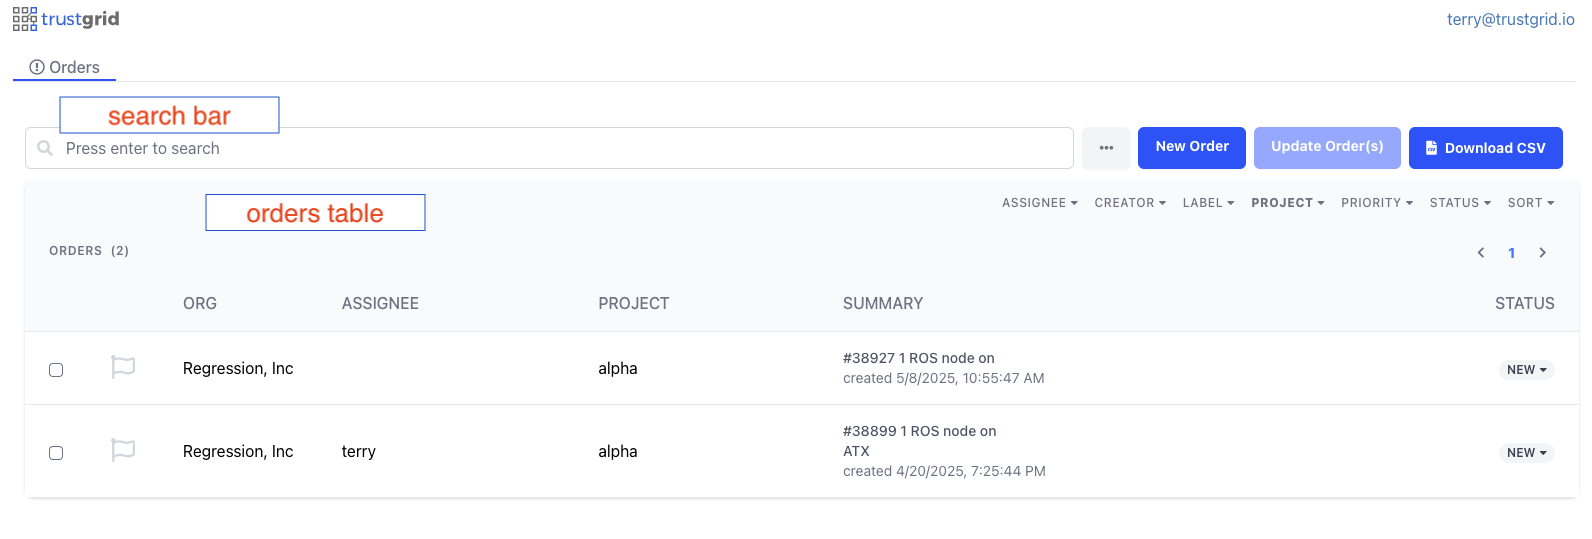Open the Project filter dropdown

(1288, 203)
